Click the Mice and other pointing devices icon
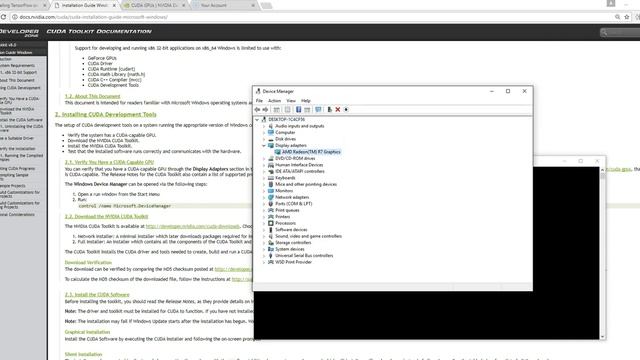Image resolution: width=640 pixels, height=360 pixels. point(271,184)
